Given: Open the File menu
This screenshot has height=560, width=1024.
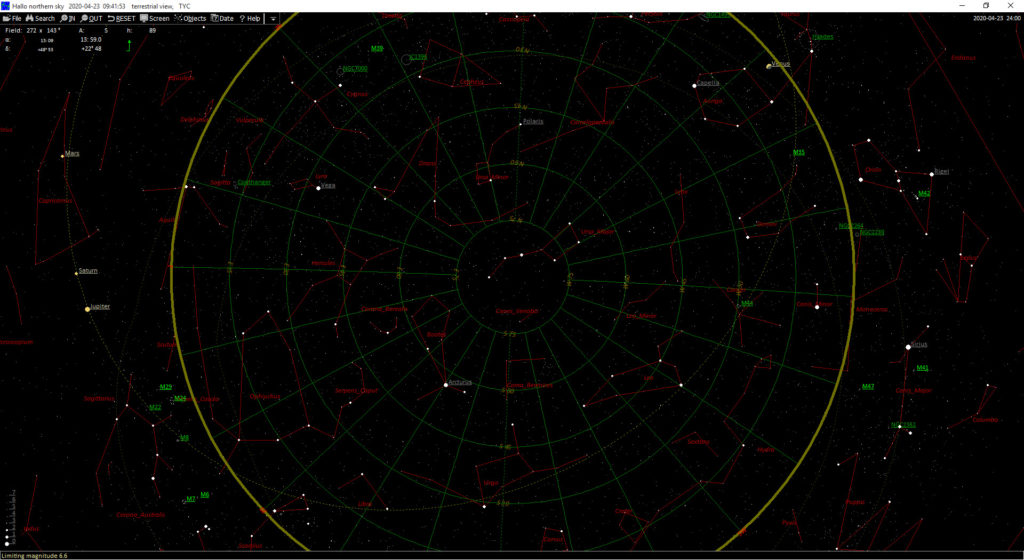Looking at the screenshot, I should 12,18.
